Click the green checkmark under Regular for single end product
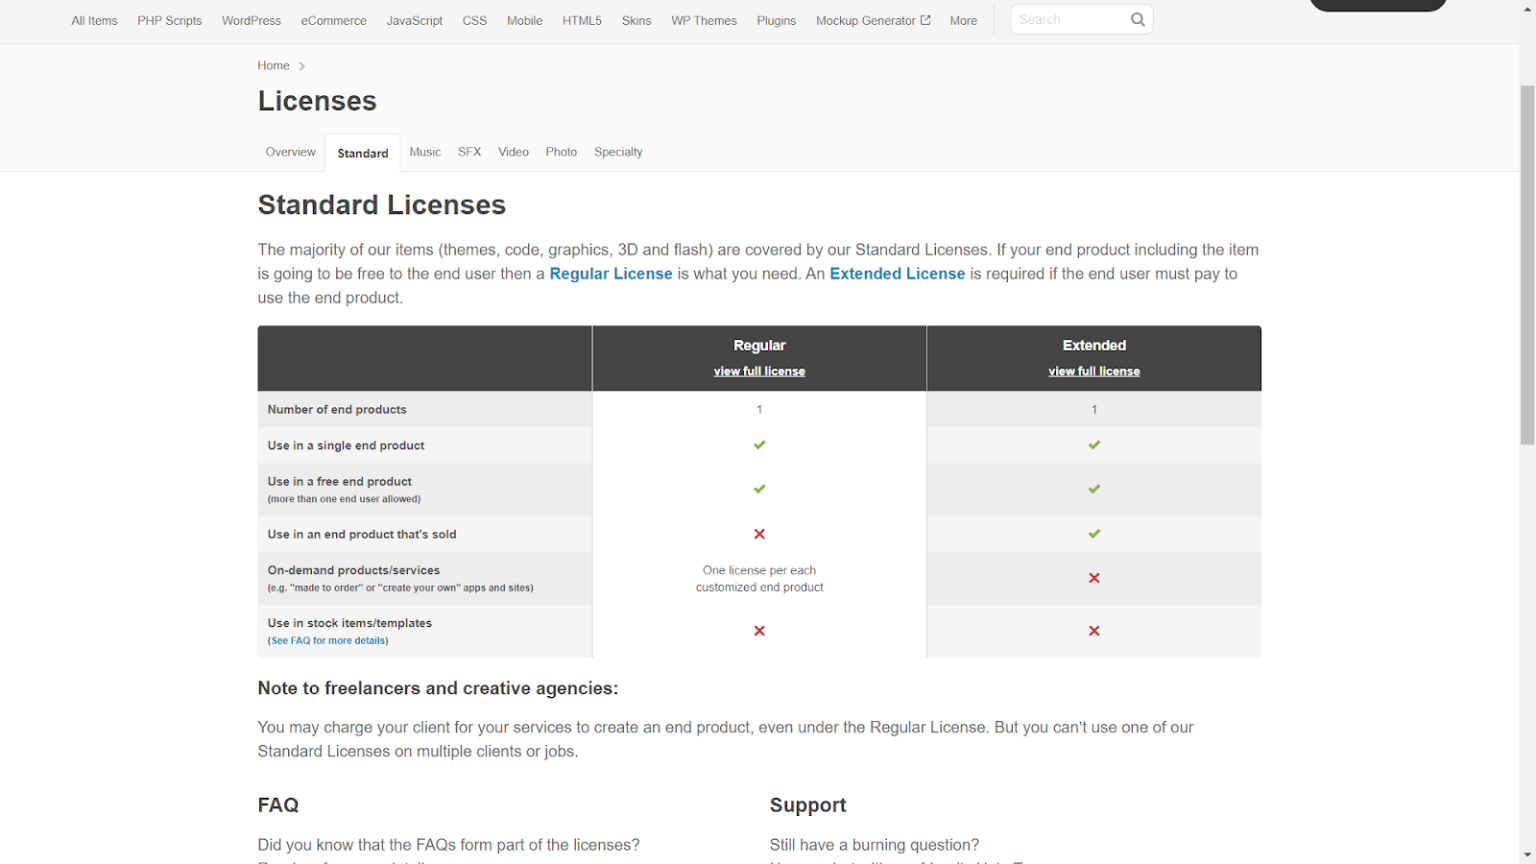1536x864 pixels. (759, 444)
